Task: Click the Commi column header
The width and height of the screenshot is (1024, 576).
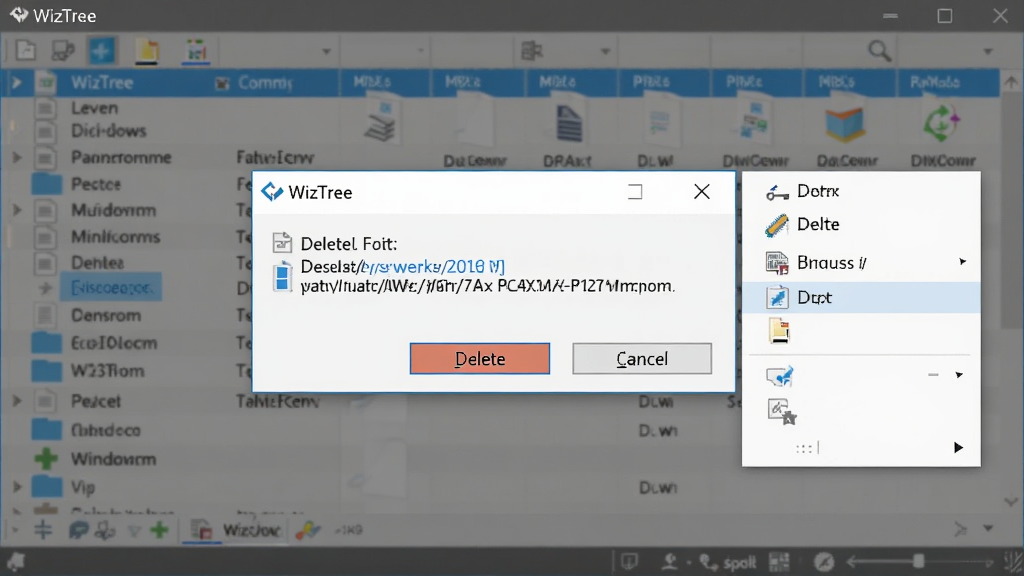Action: pyautogui.click(x=264, y=83)
